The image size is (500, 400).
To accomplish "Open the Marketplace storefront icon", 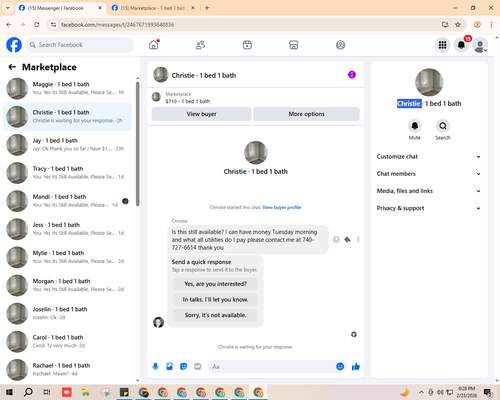I will (294, 45).
